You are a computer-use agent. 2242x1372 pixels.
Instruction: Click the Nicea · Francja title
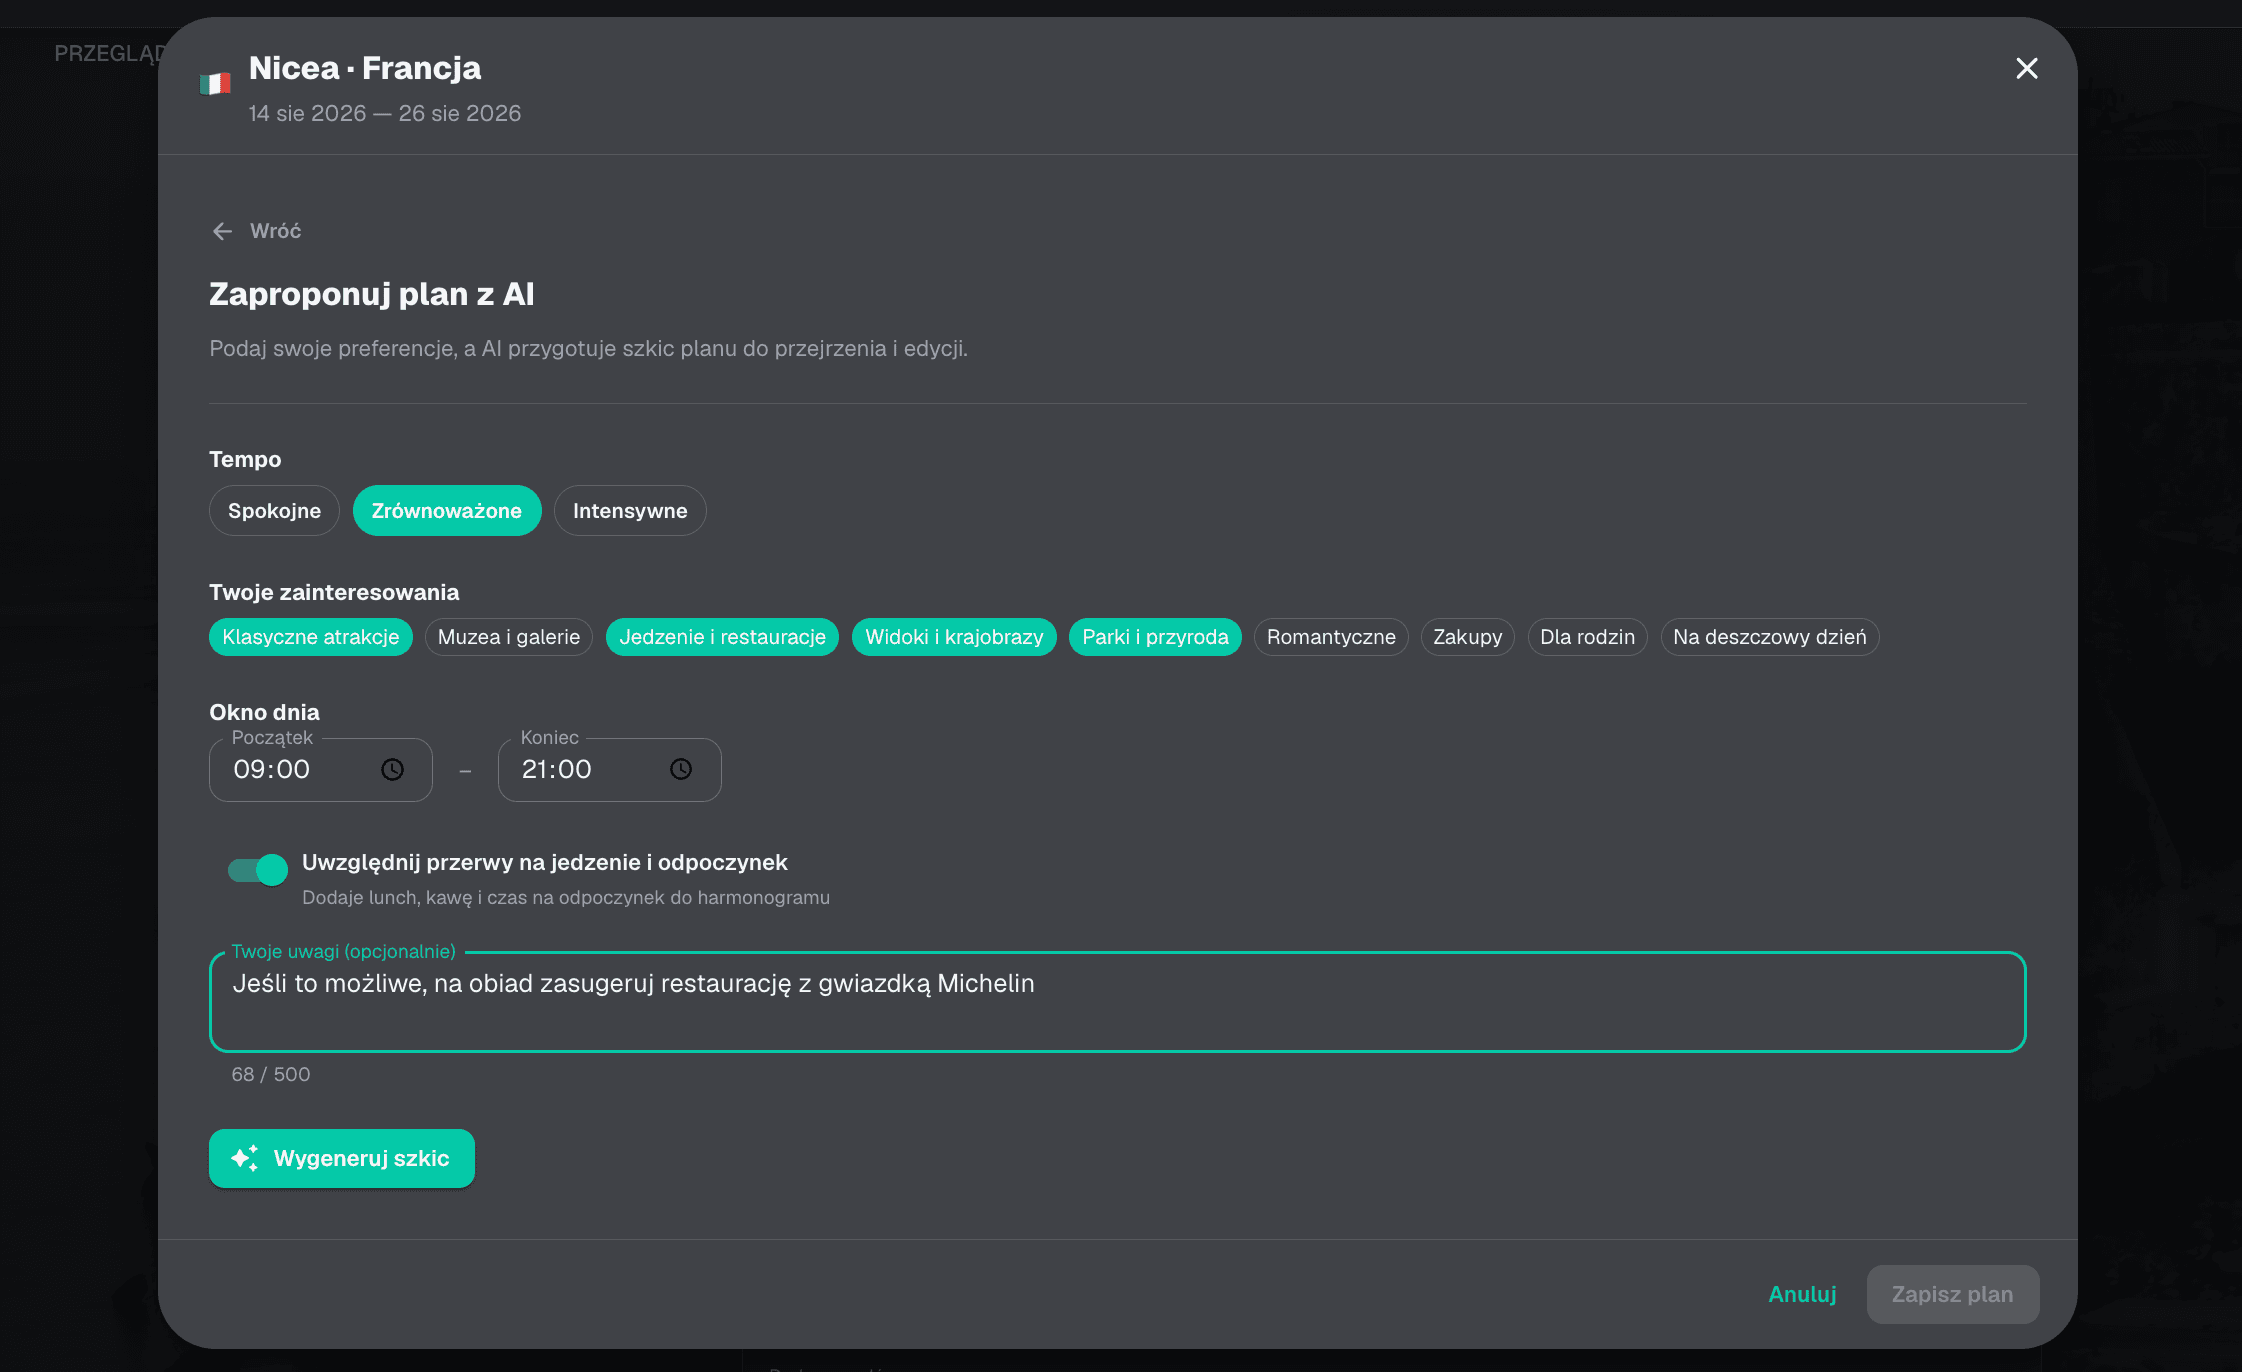click(365, 68)
